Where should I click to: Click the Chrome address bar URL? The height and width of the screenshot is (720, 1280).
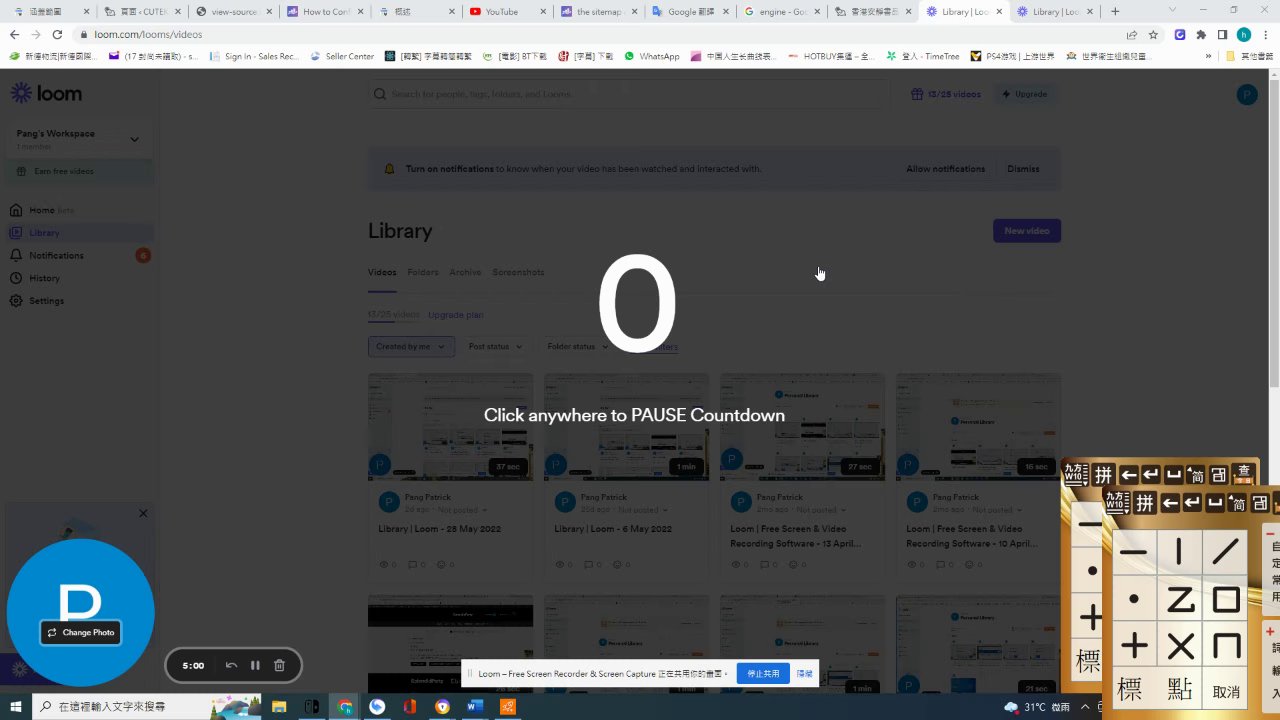tap(148, 34)
